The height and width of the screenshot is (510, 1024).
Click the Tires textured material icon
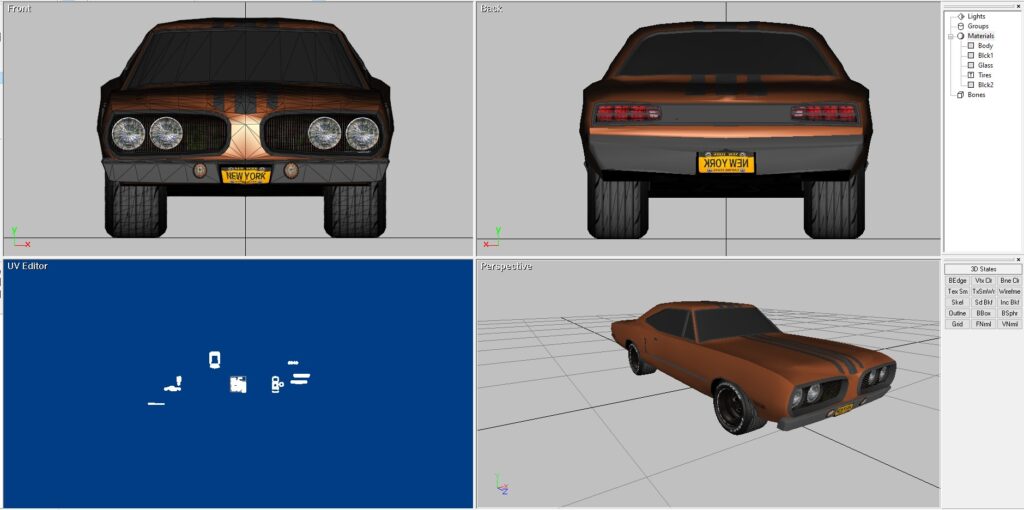[970, 75]
